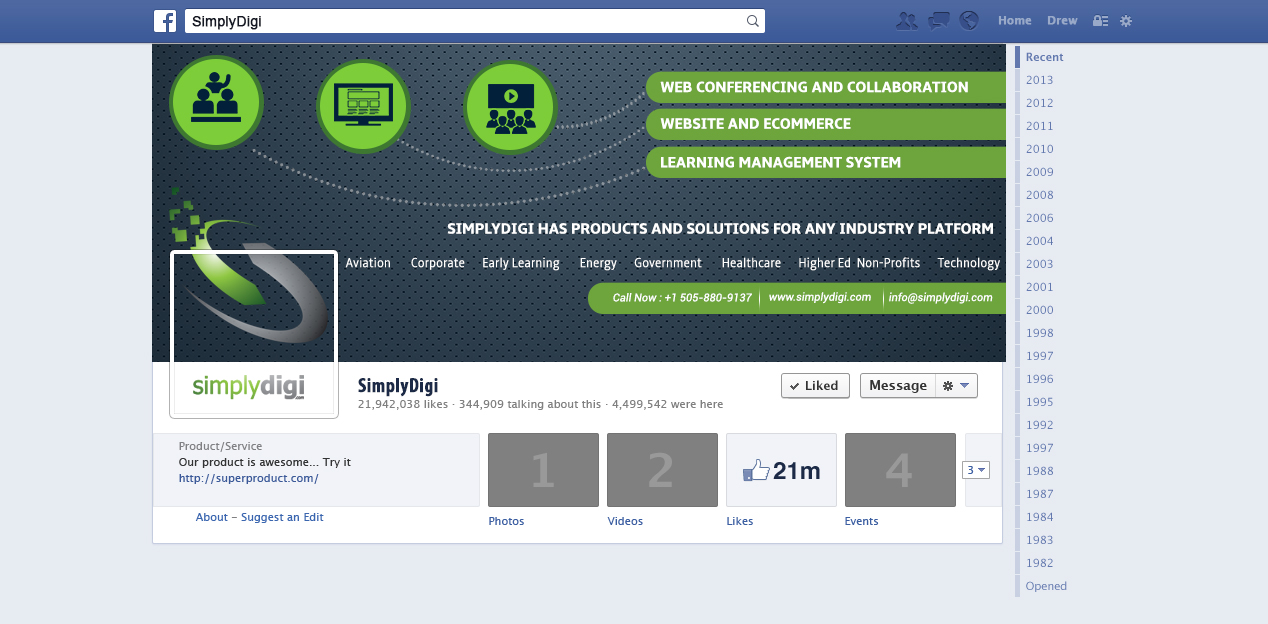Click Suggest an Edit link
The width and height of the screenshot is (1268, 624).
[x=282, y=517]
